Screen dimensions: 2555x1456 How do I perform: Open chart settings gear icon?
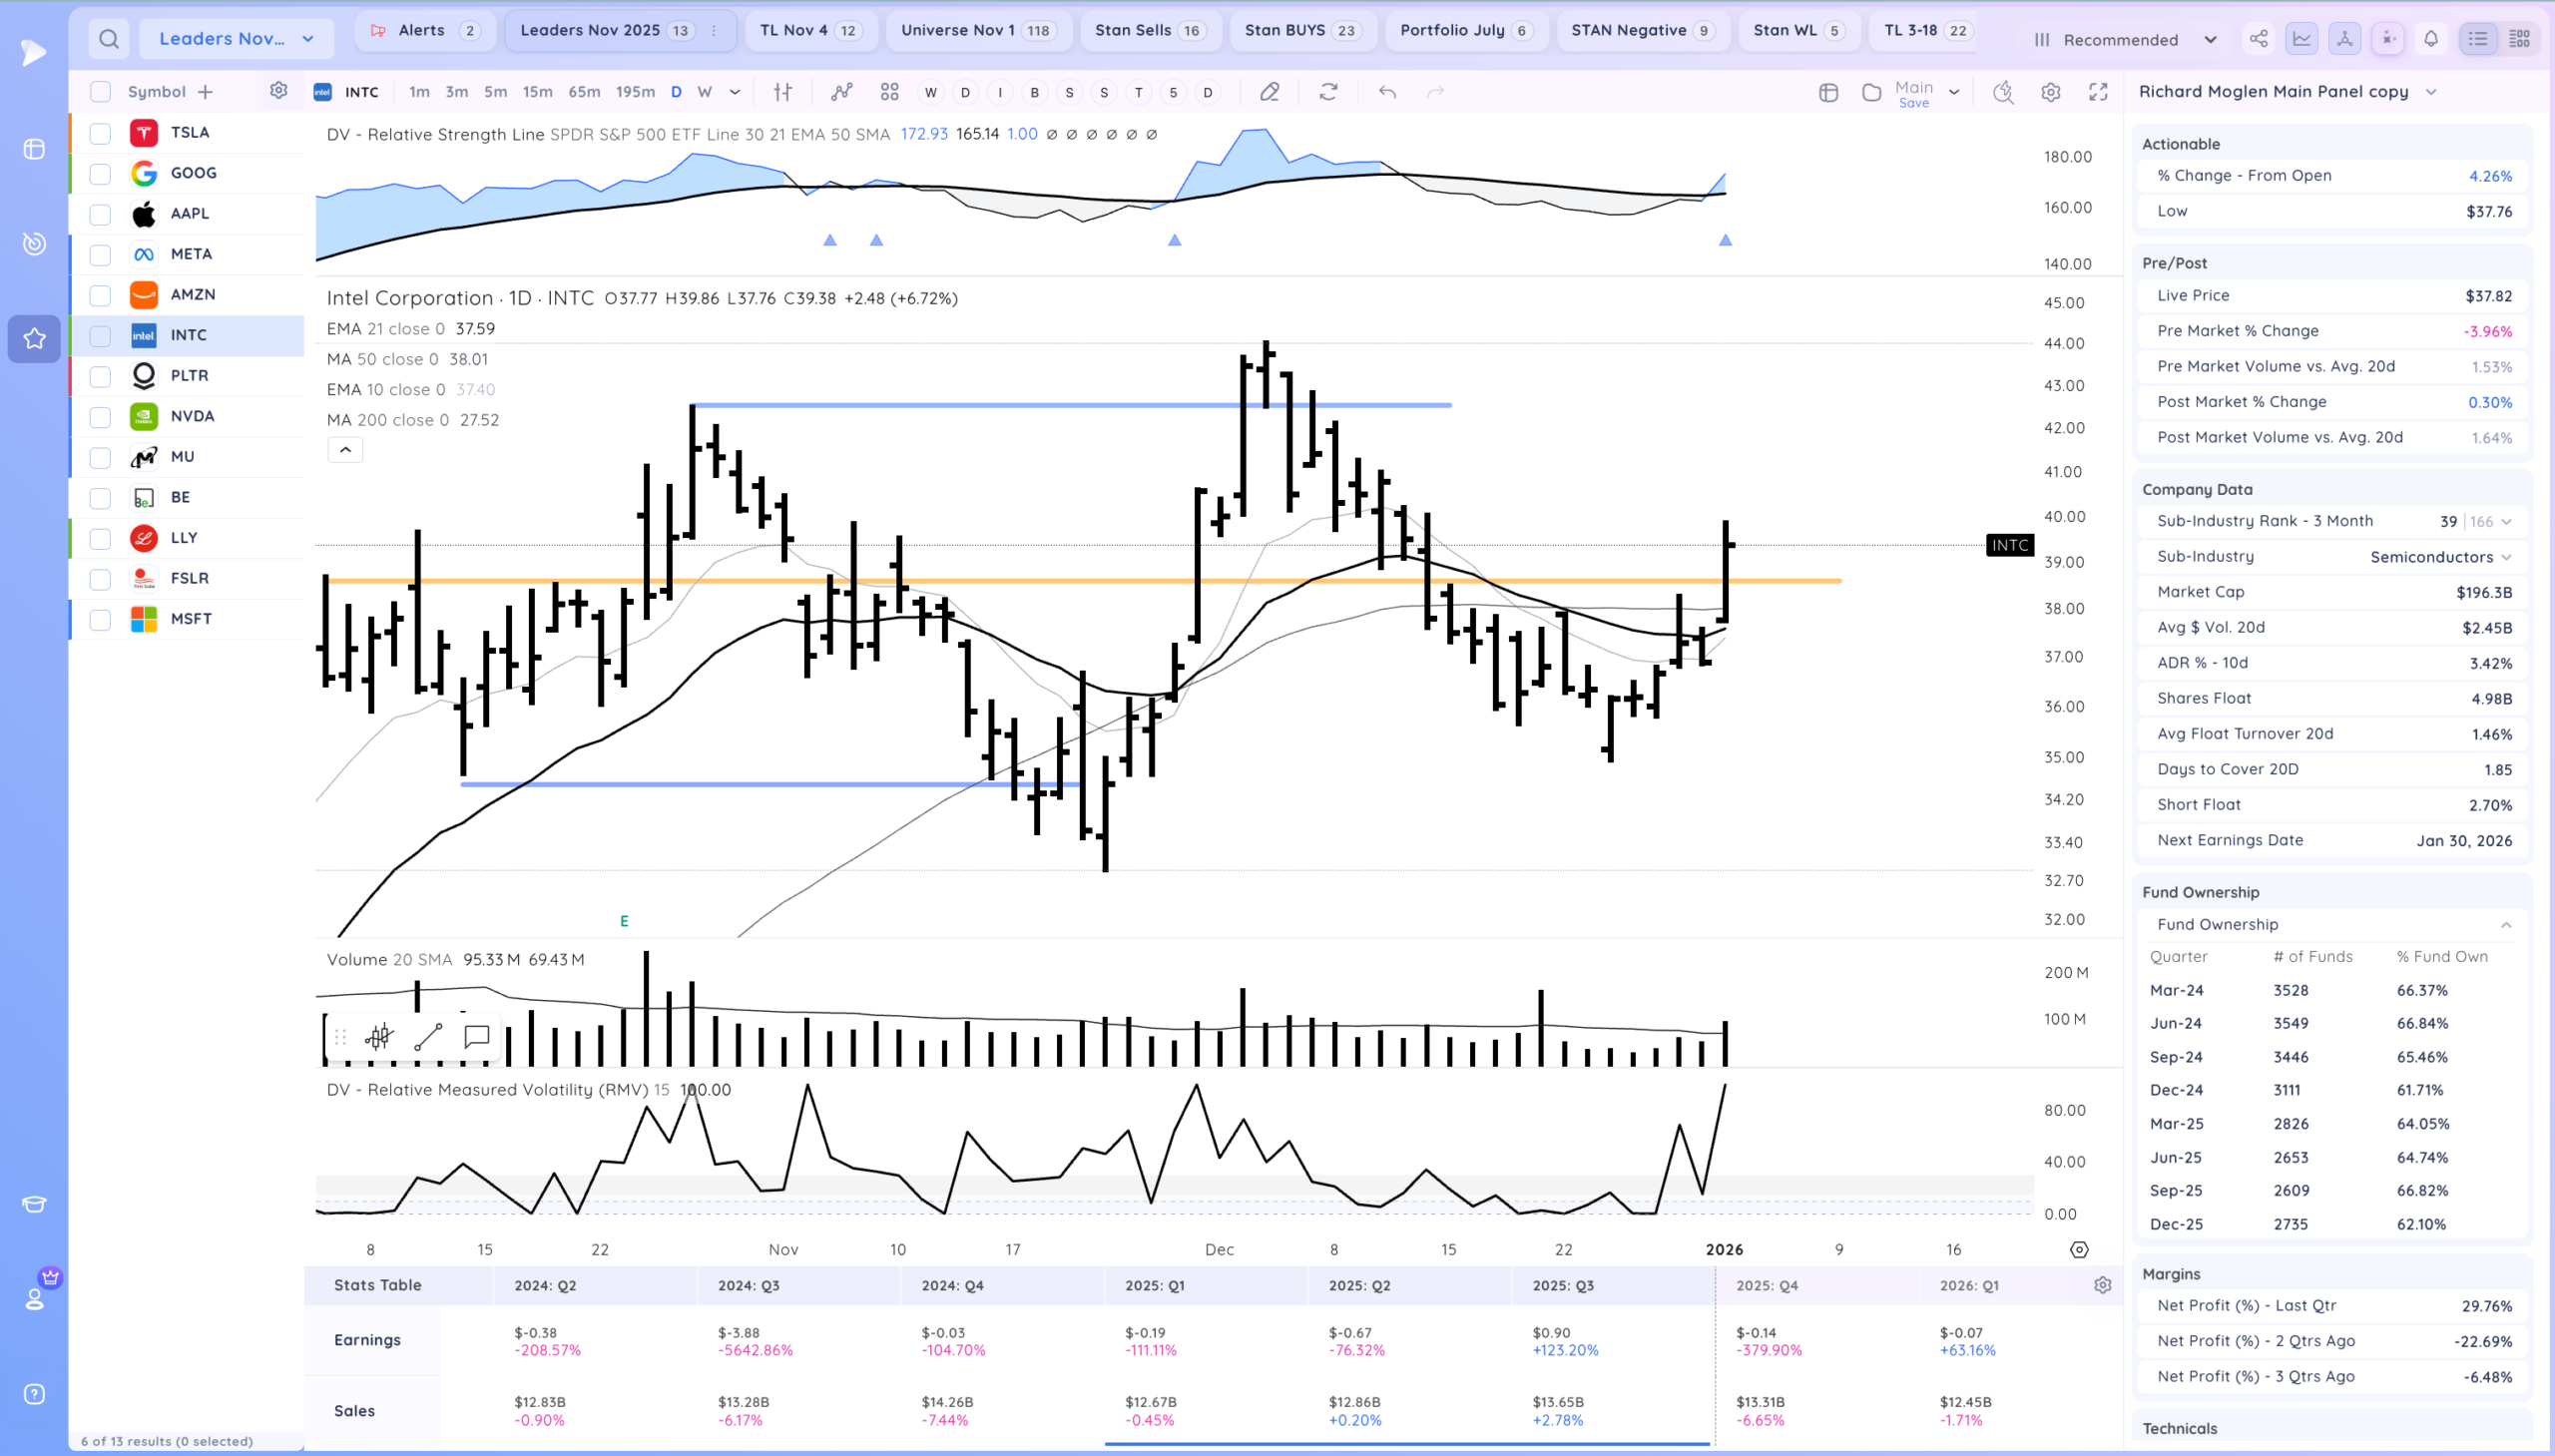point(2051,92)
